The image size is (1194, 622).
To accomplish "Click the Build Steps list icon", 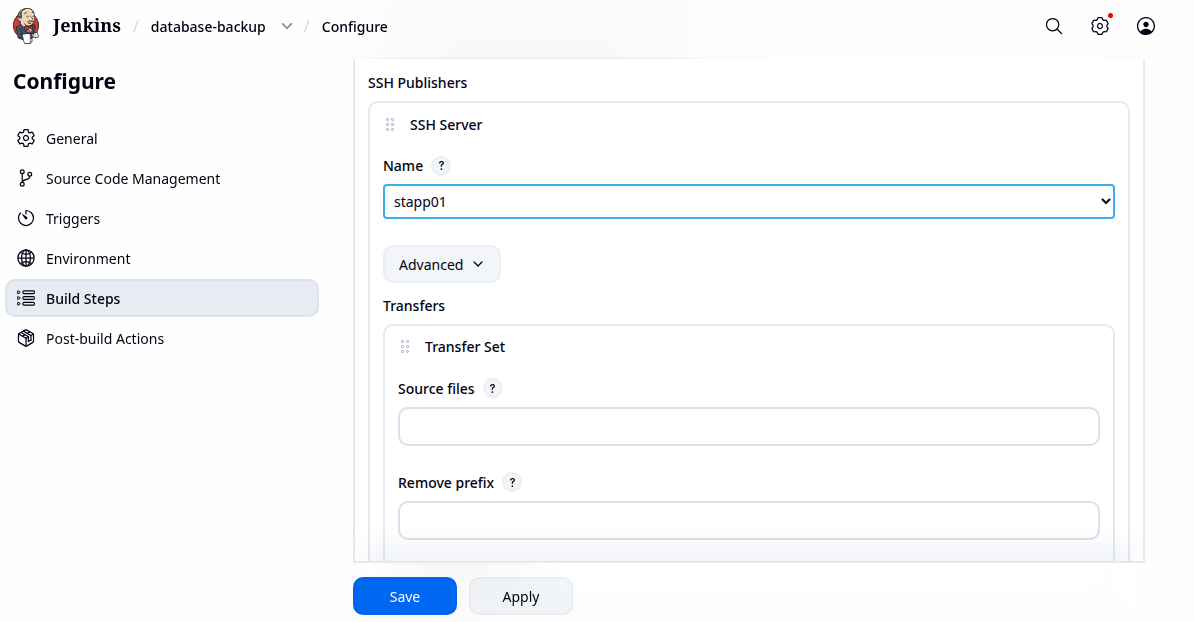I will pos(26,298).
